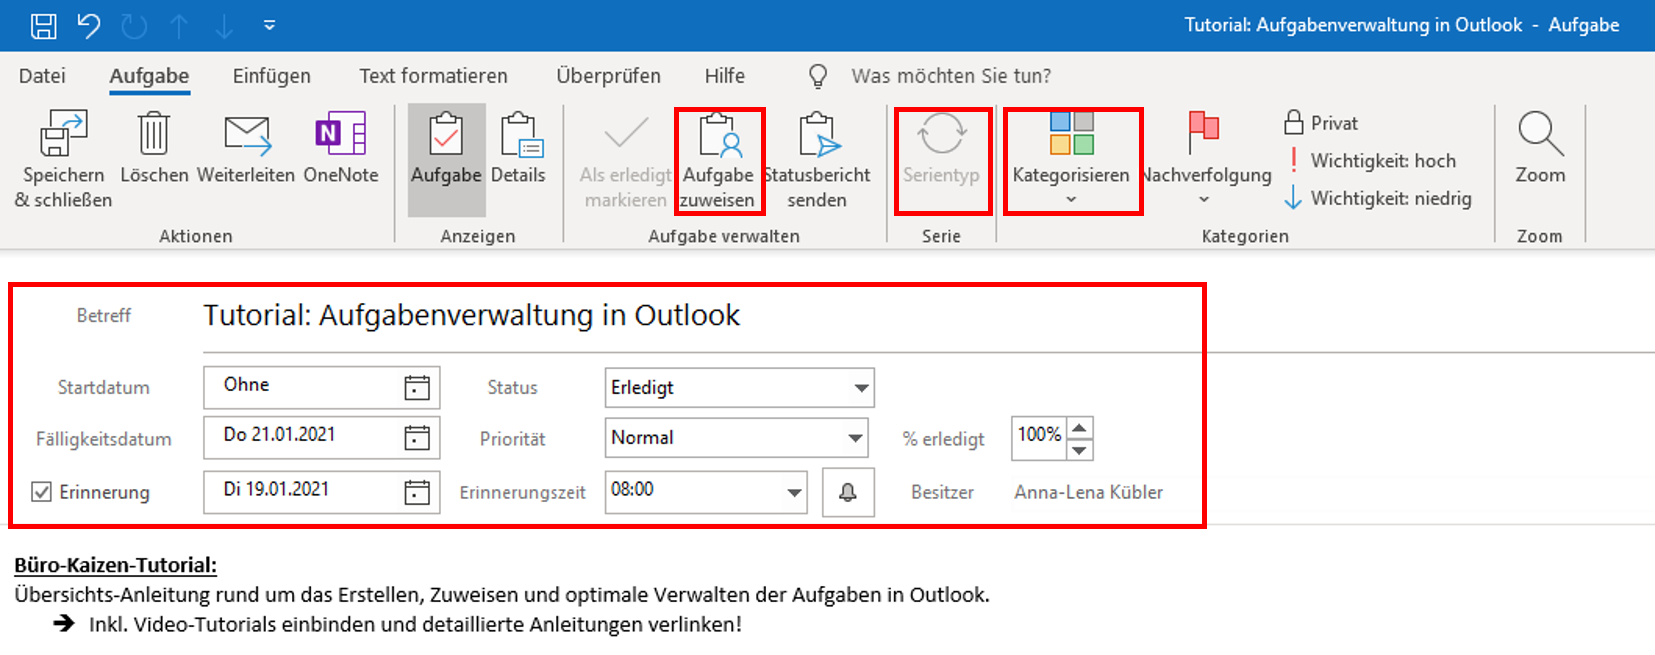This screenshot has width=1655, height=655.
Task: Go to previous item with up arrow
Action: tap(179, 26)
